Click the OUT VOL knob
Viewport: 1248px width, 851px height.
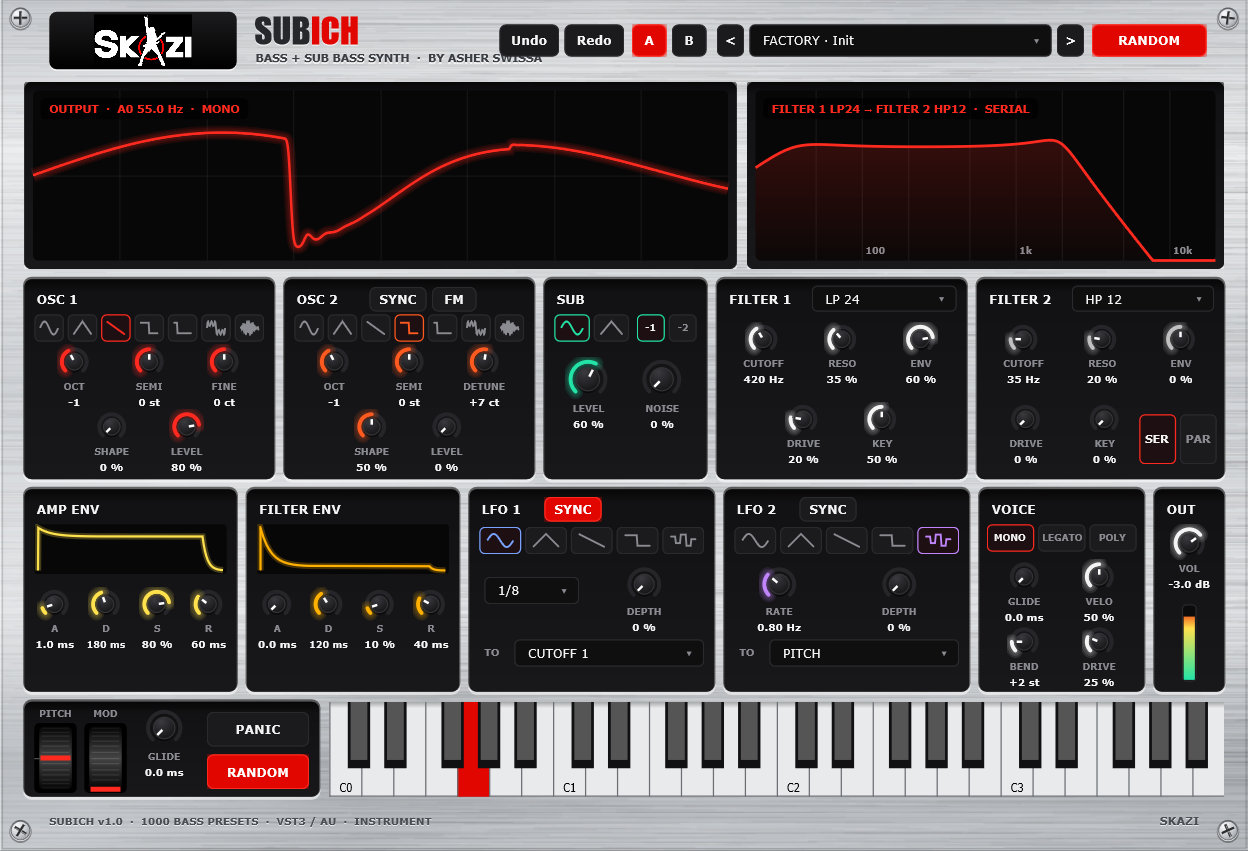click(1188, 542)
